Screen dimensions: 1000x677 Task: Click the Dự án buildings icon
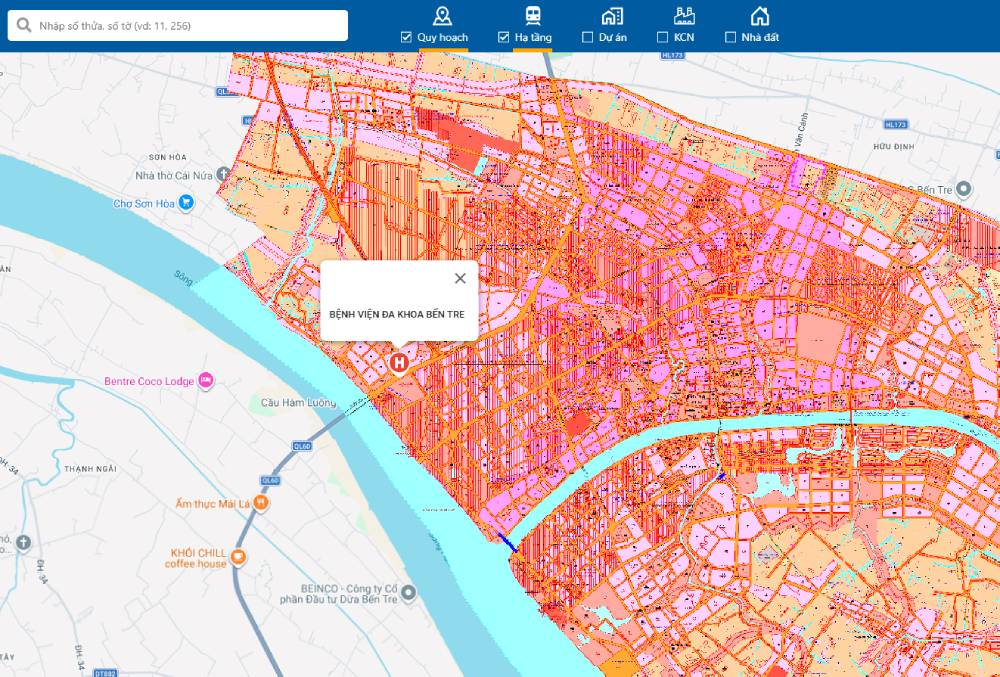click(612, 15)
